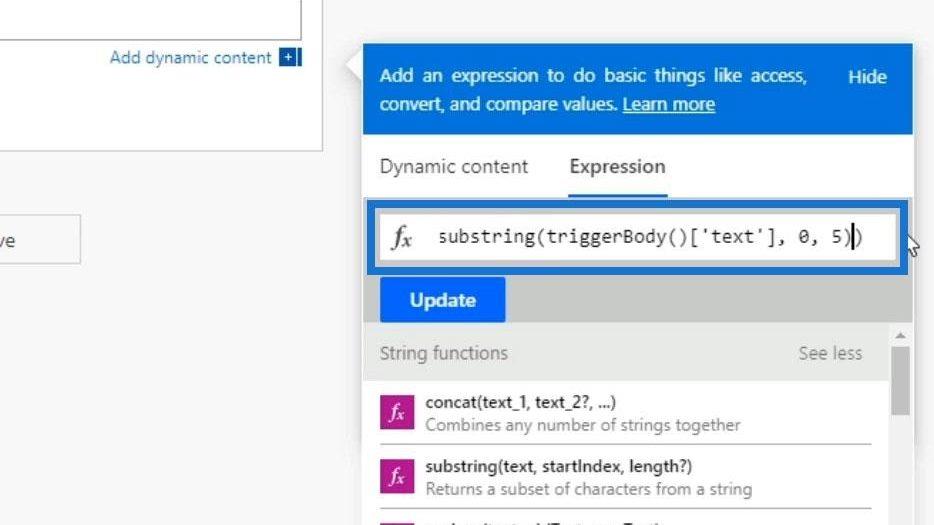
Task: Click the String functions header
Action: coord(444,353)
